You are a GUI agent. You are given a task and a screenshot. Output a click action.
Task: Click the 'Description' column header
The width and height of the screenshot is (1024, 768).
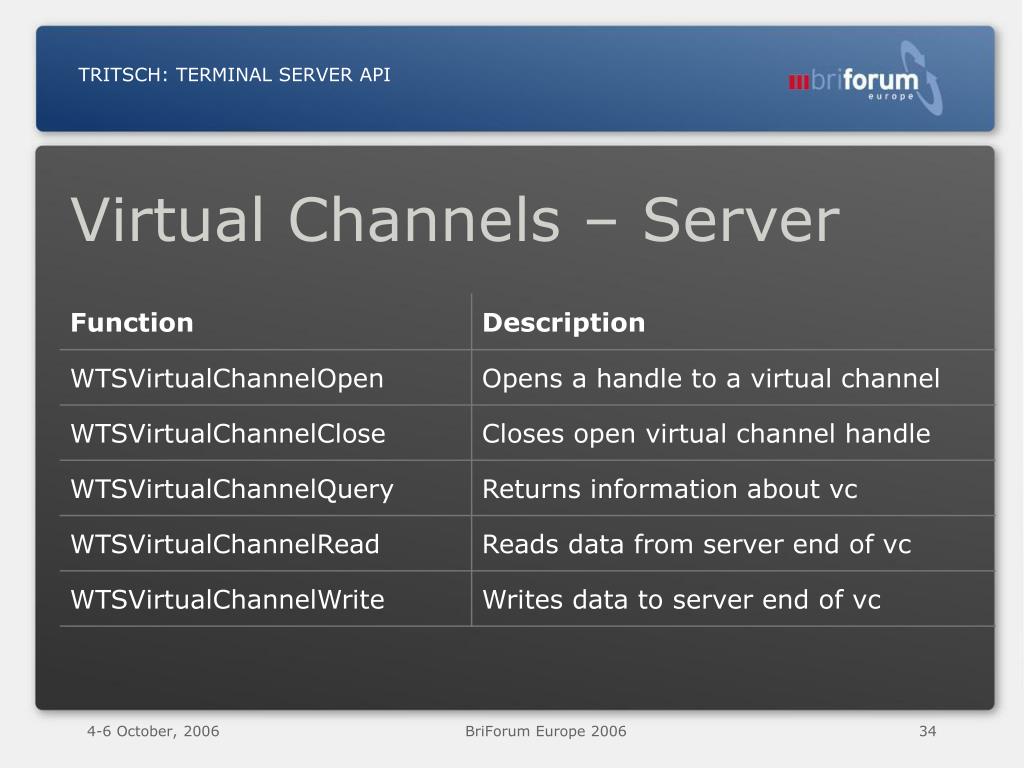[x=564, y=323]
